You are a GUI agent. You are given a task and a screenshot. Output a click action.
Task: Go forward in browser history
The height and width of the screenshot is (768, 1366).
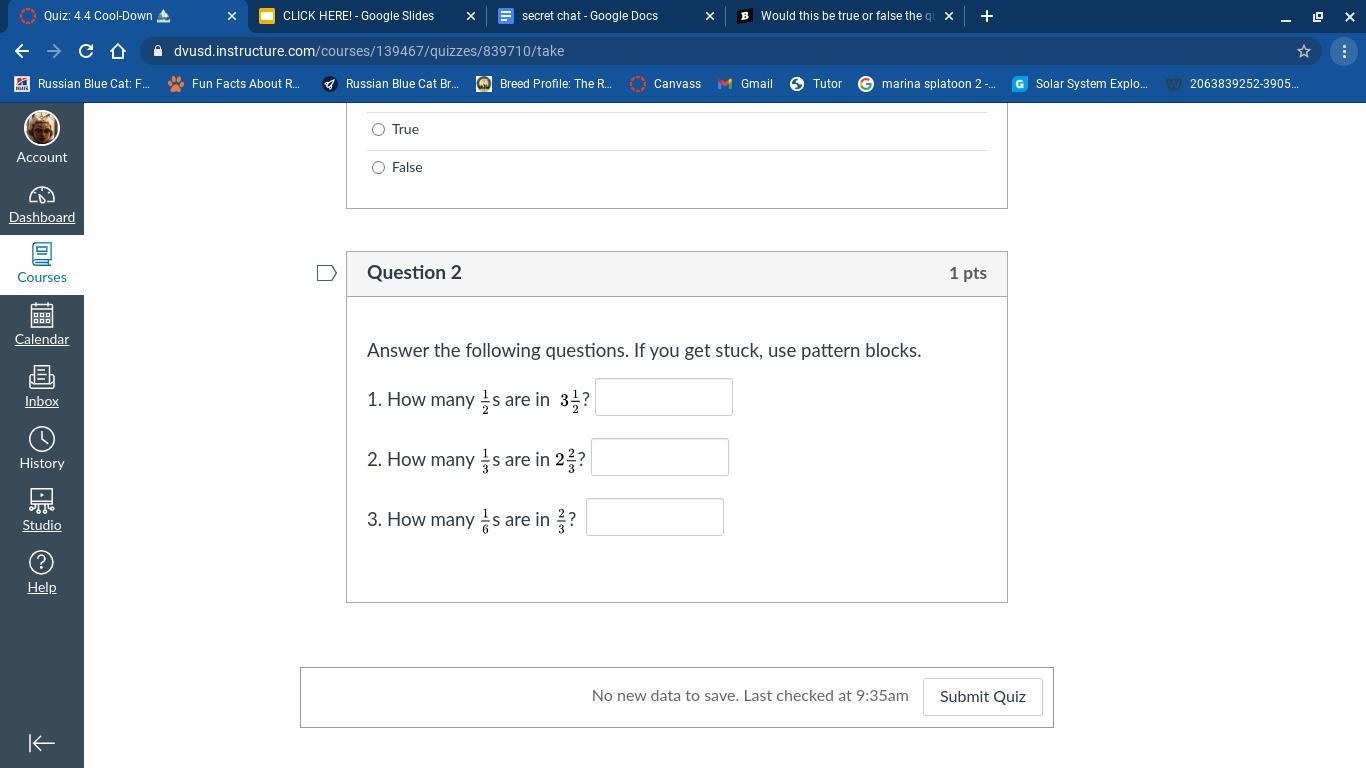[54, 51]
